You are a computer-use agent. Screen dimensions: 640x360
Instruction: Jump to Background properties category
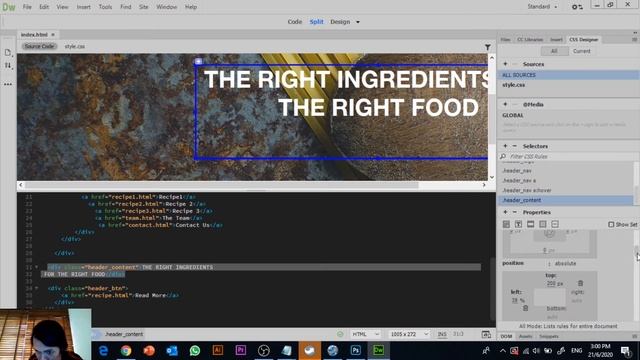(543, 224)
